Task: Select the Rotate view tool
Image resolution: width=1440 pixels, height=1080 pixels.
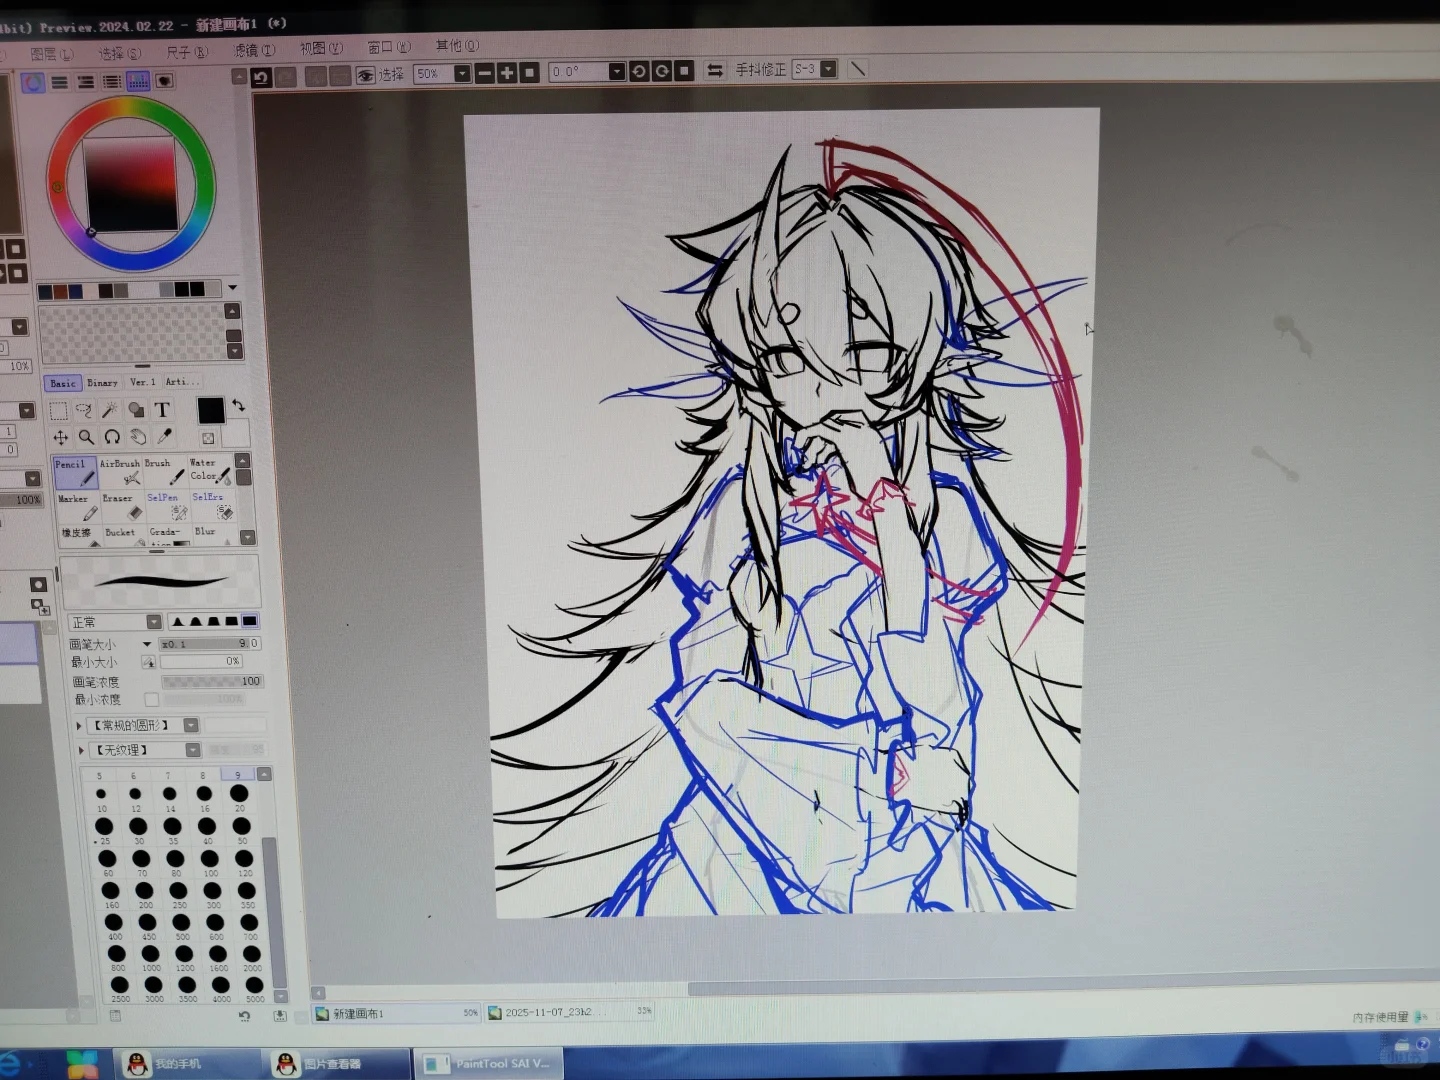Action: tap(112, 437)
